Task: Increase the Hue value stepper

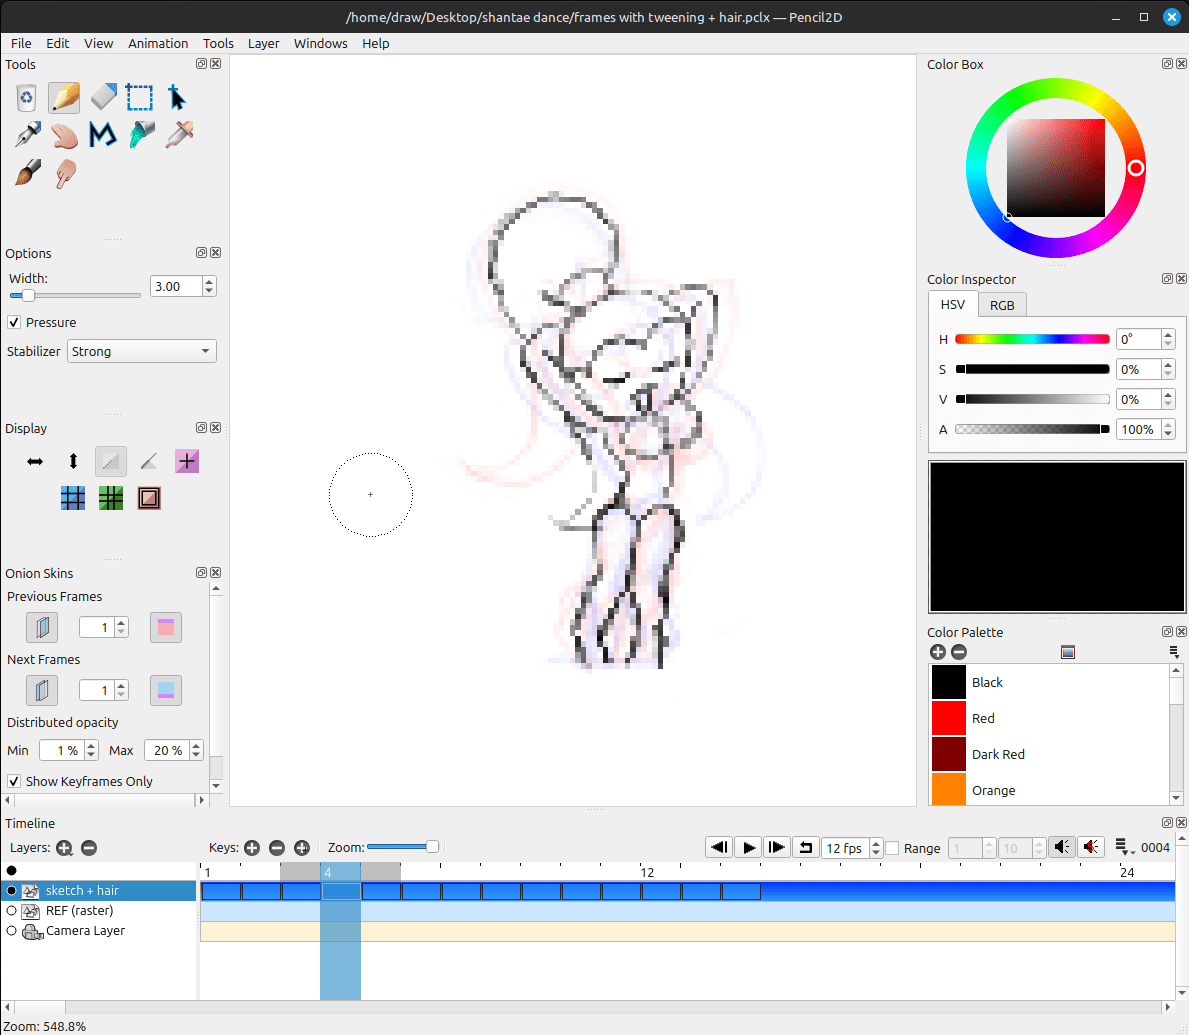Action: click(1168, 334)
